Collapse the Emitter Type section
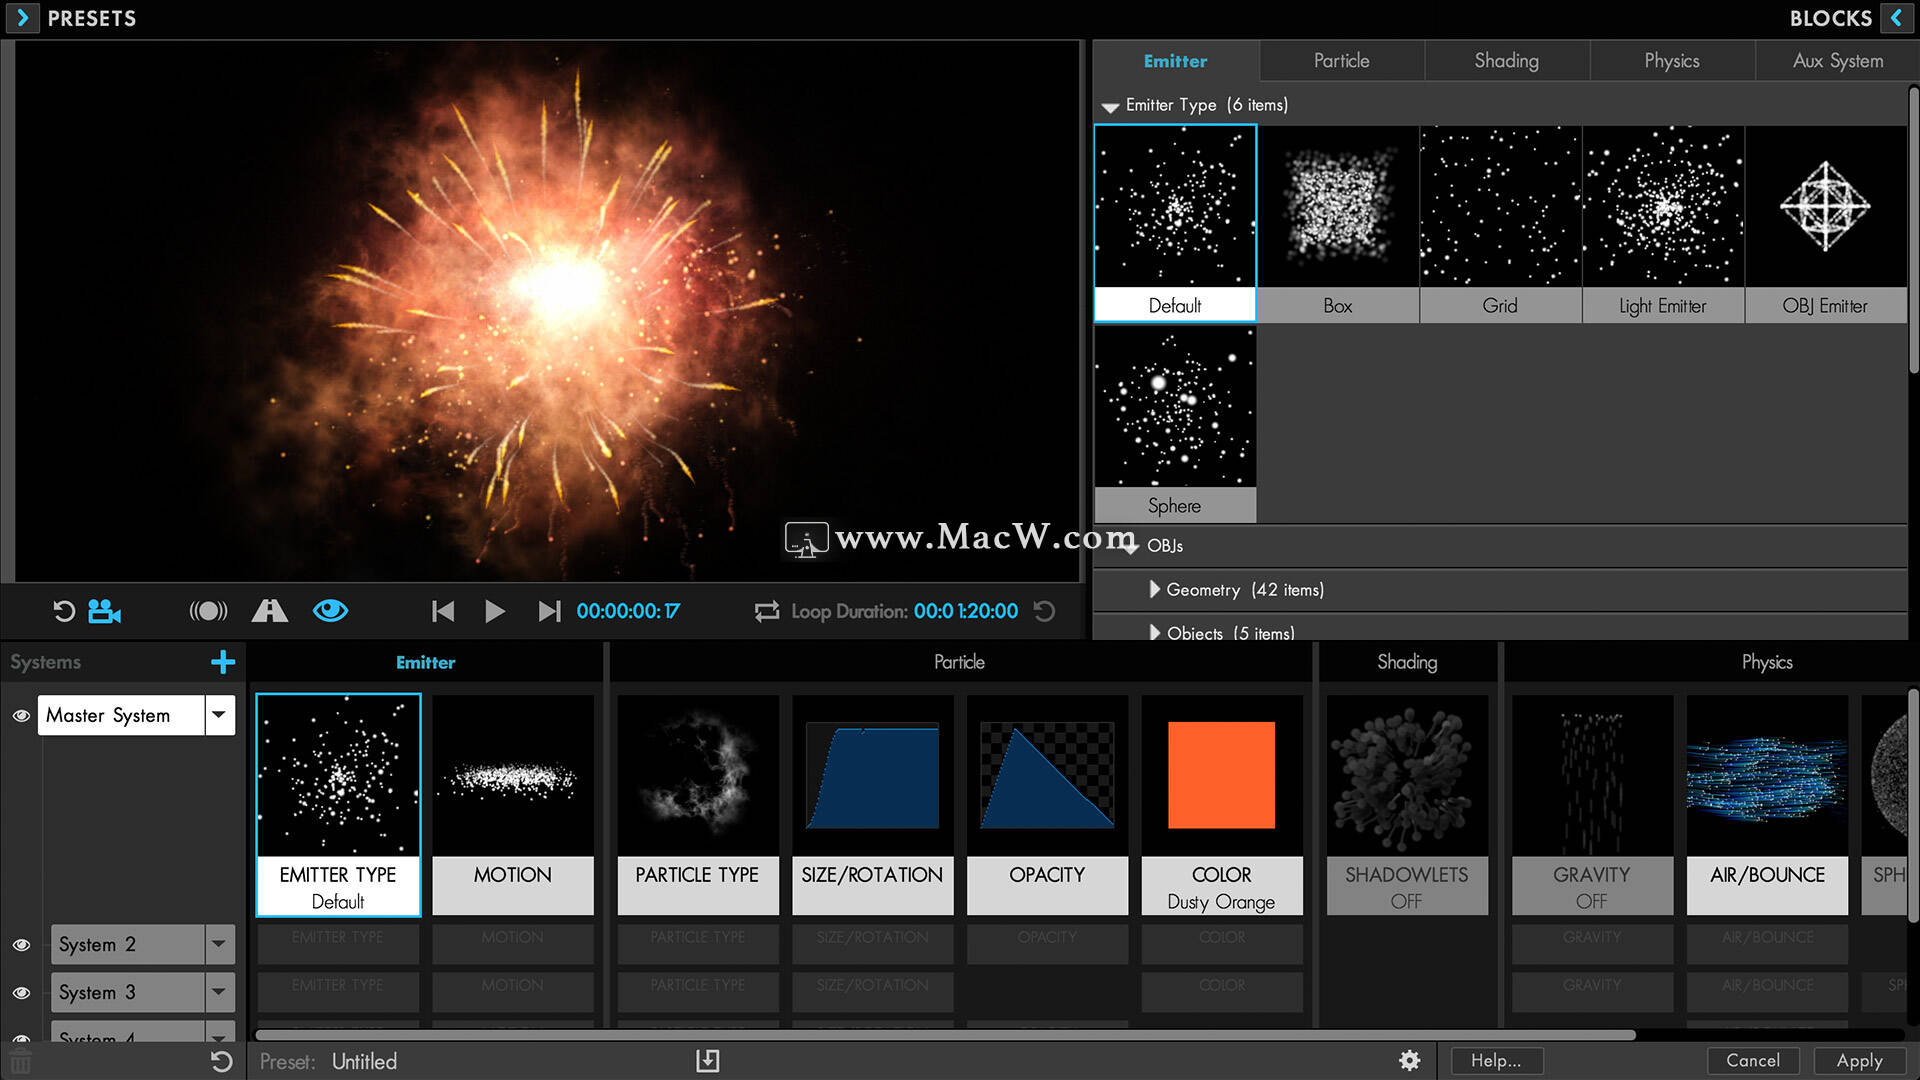Image resolution: width=1920 pixels, height=1080 pixels. click(x=1110, y=106)
